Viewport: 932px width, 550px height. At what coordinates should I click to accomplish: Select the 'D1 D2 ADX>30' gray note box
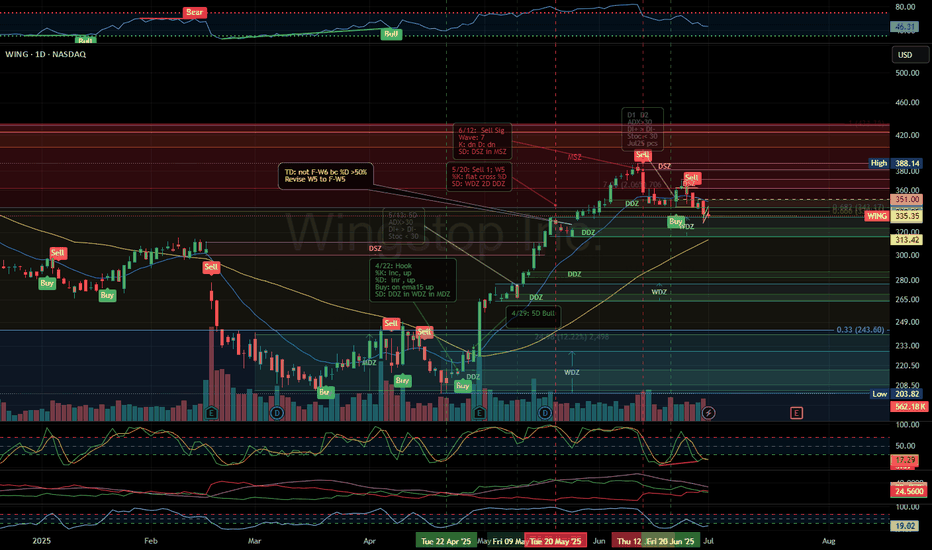click(643, 129)
